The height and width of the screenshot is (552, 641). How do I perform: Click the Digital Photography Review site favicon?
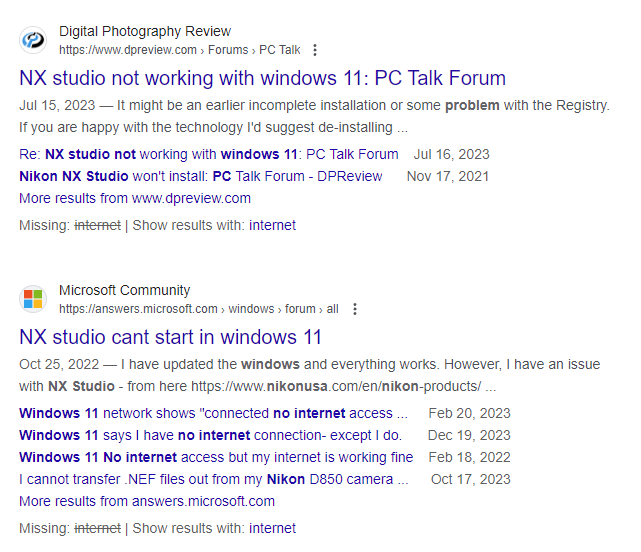[33, 40]
